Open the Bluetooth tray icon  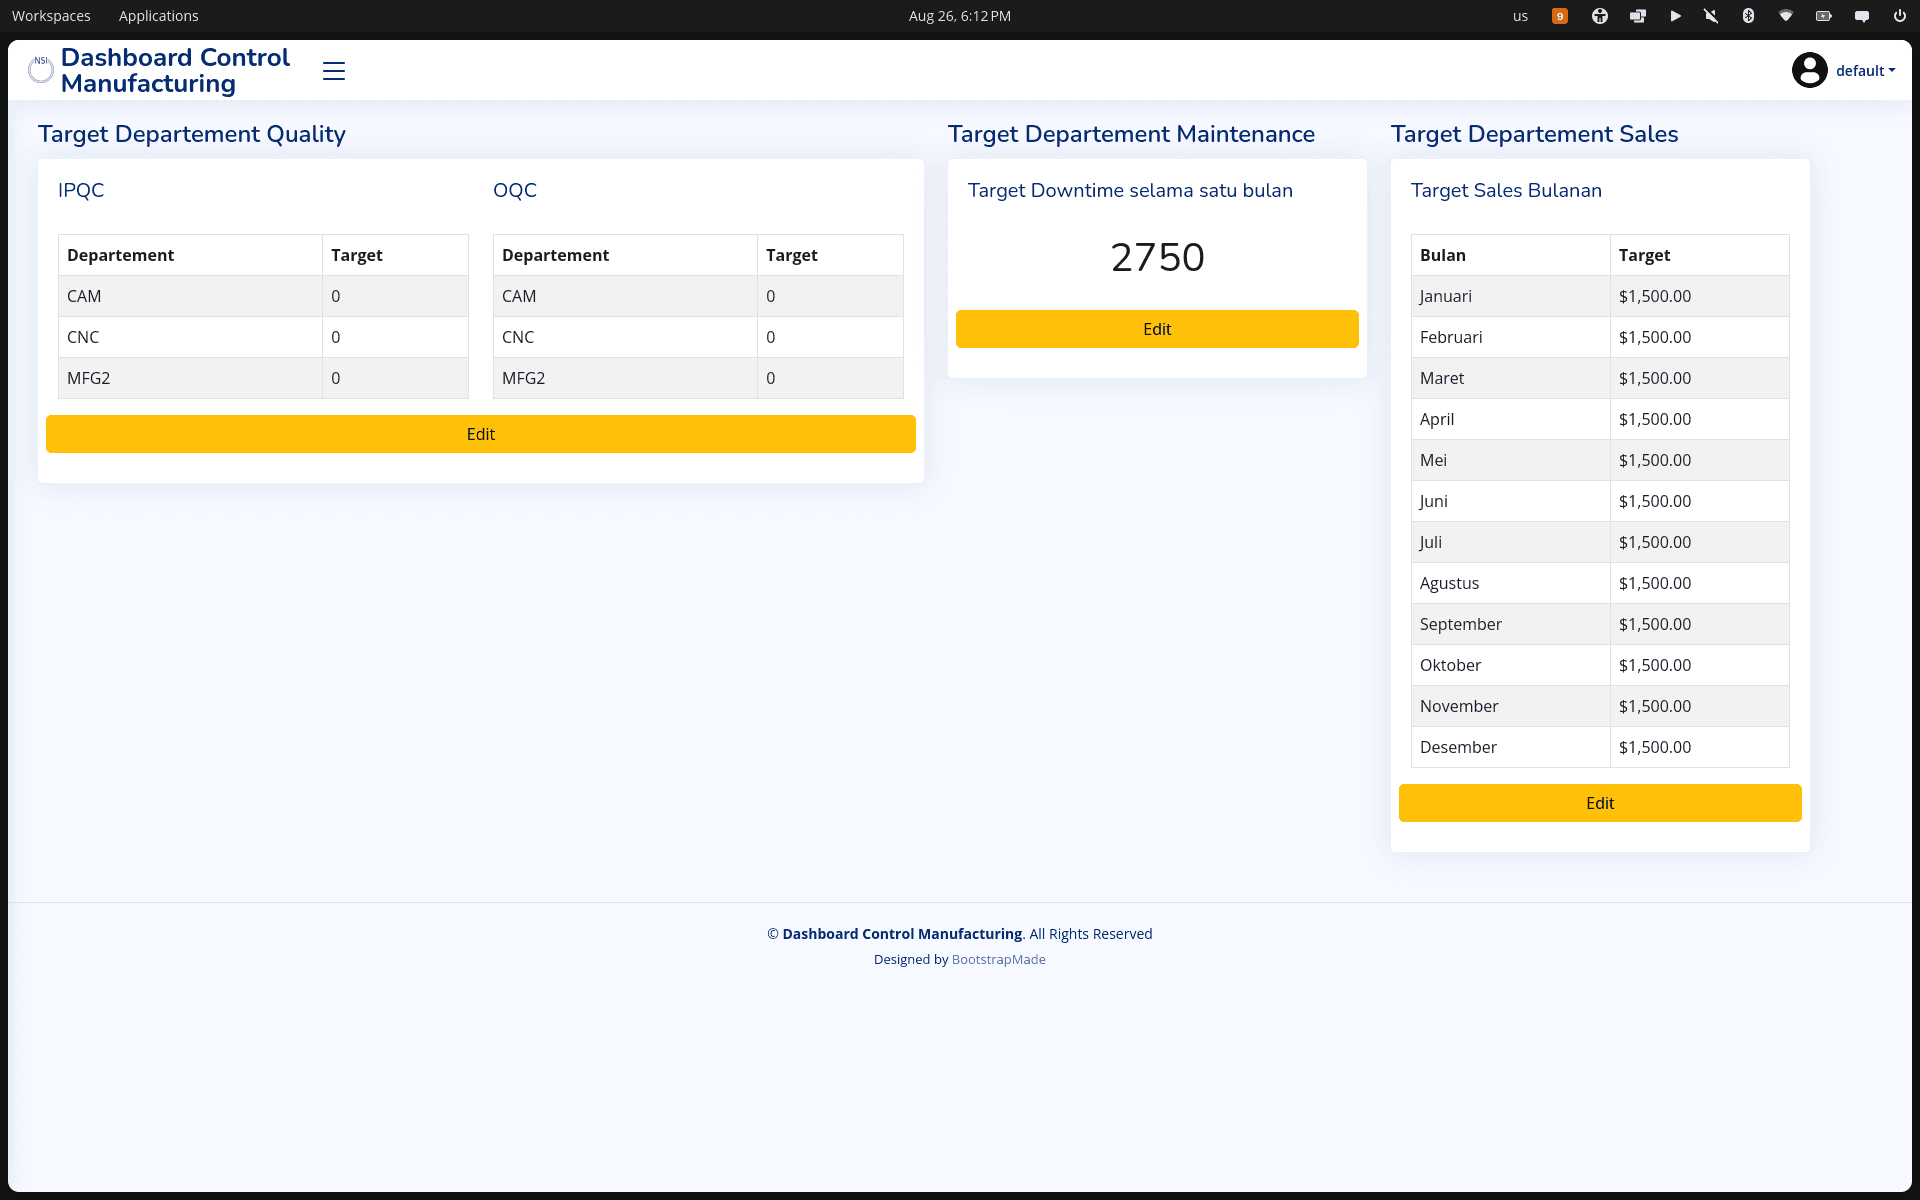1748,16
